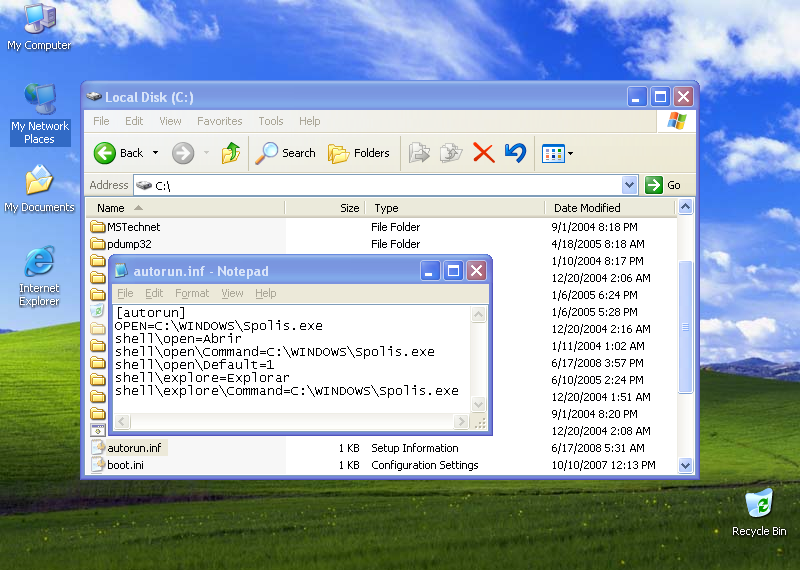
Task: Click the red Delete icon
Action: tap(483, 153)
